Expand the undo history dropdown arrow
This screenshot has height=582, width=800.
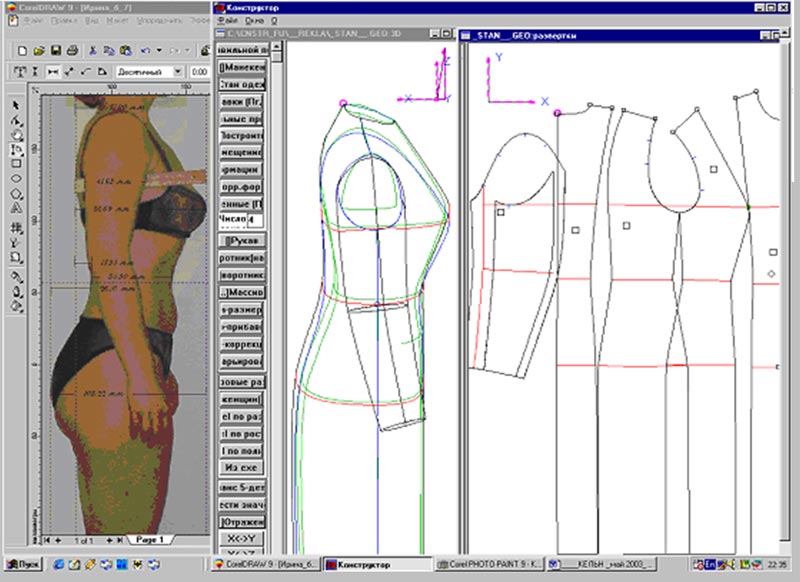158,50
